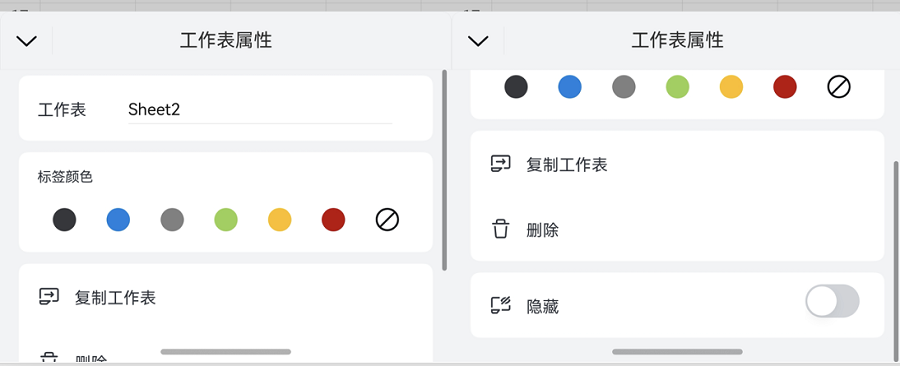Screen dimensions: 900x366
Task: Click the hide sheet icon beside 隐藏
Action: (501, 306)
